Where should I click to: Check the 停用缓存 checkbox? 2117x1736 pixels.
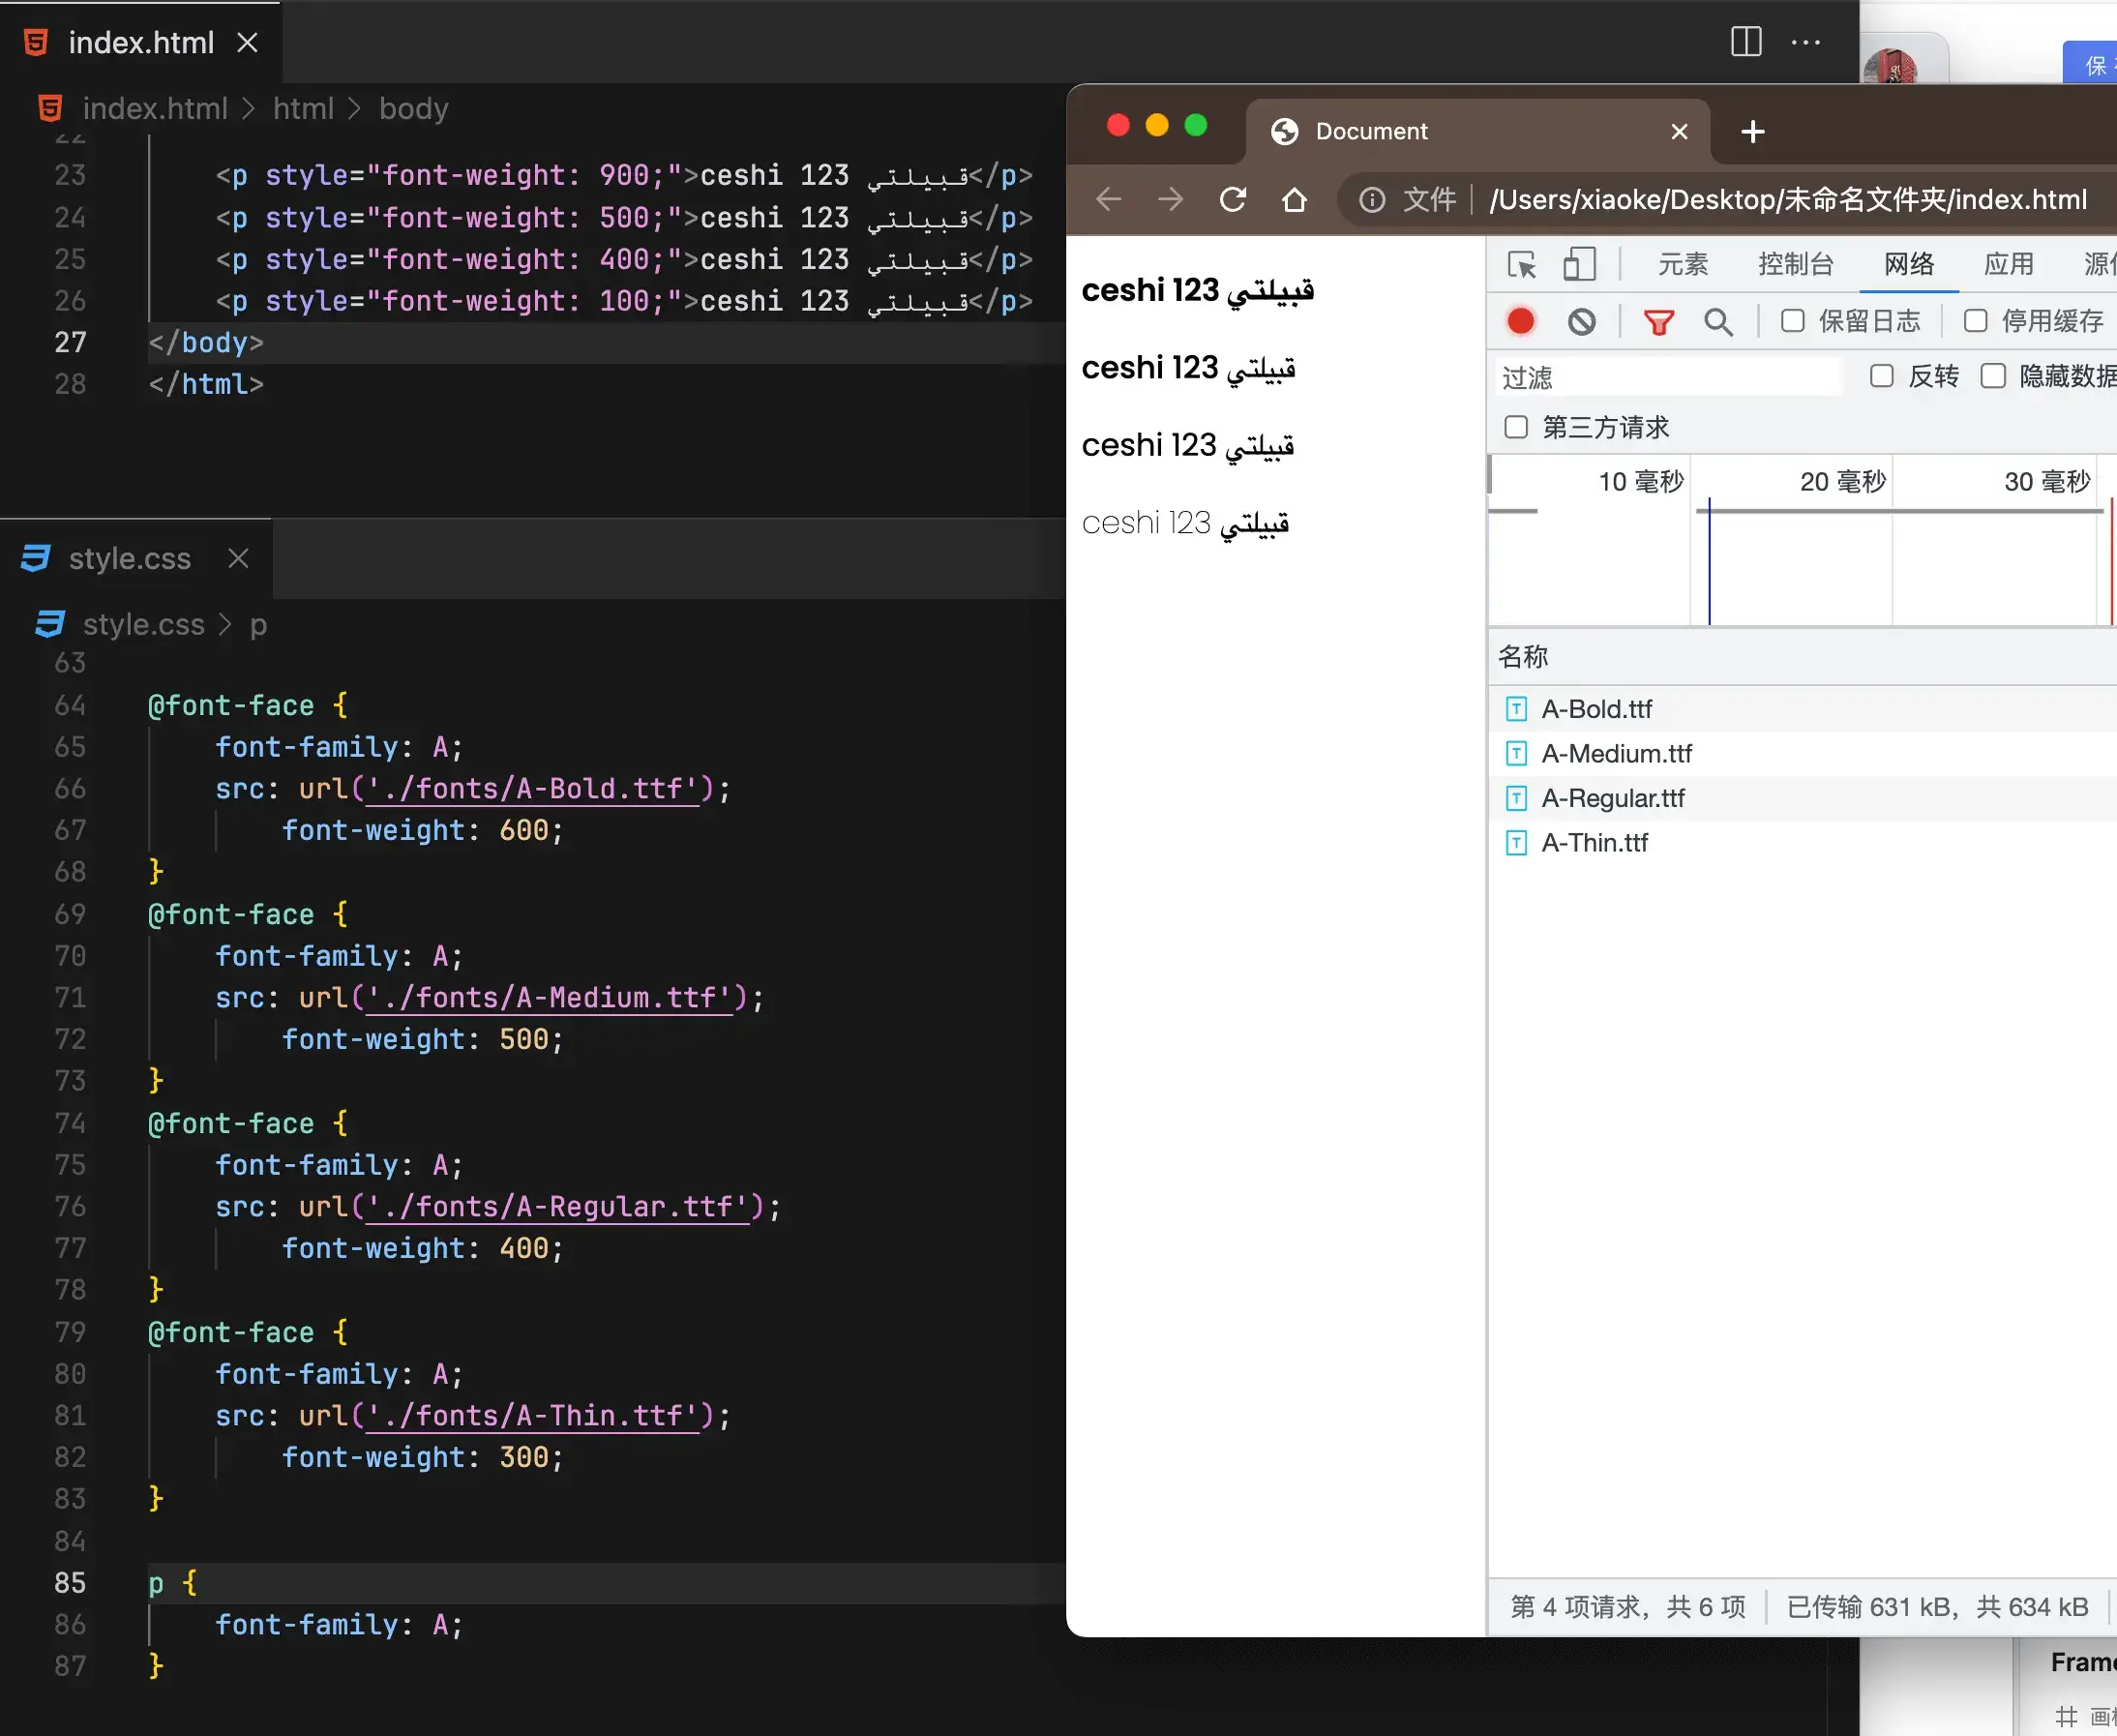pos(1975,321)
